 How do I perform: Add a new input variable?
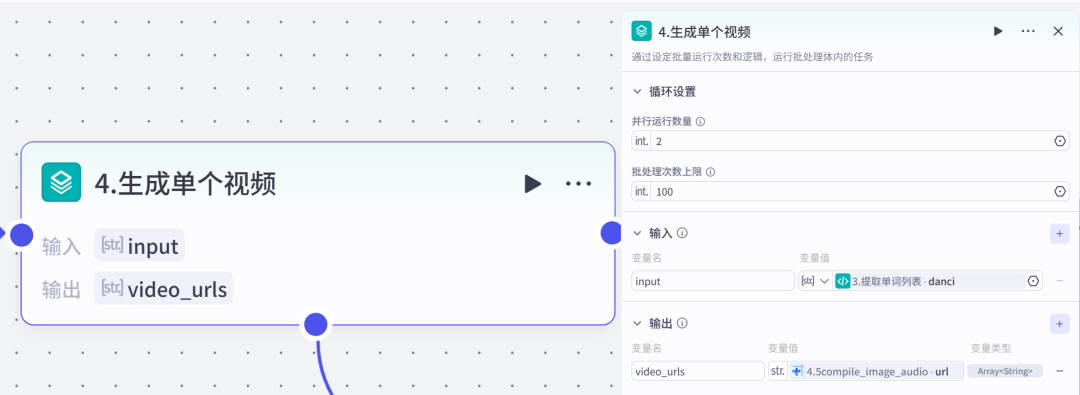click(1059, 233)
